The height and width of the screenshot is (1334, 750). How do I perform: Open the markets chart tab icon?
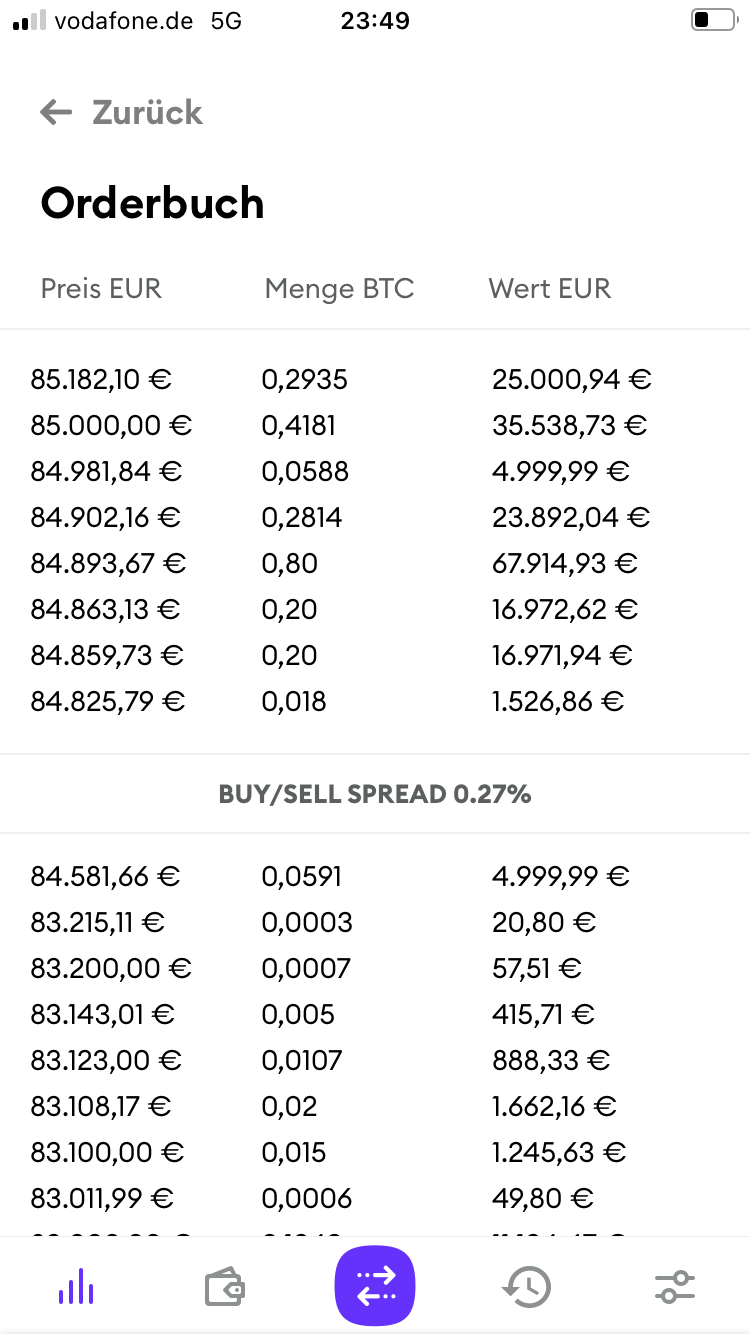[x=76, y=1286]
